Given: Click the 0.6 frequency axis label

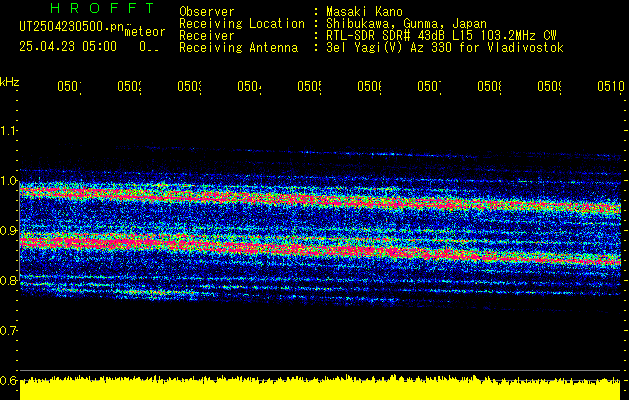Looking at the screenshot, I should pos(8,380).
